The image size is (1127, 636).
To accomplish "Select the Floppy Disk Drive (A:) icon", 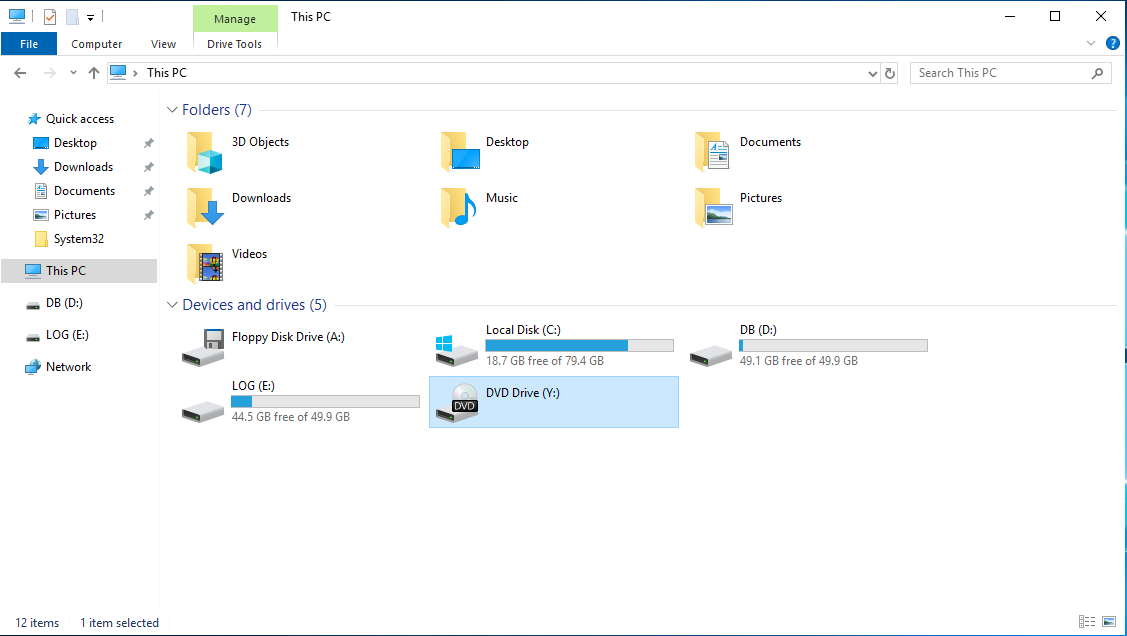I will click(x=203, y=348).
